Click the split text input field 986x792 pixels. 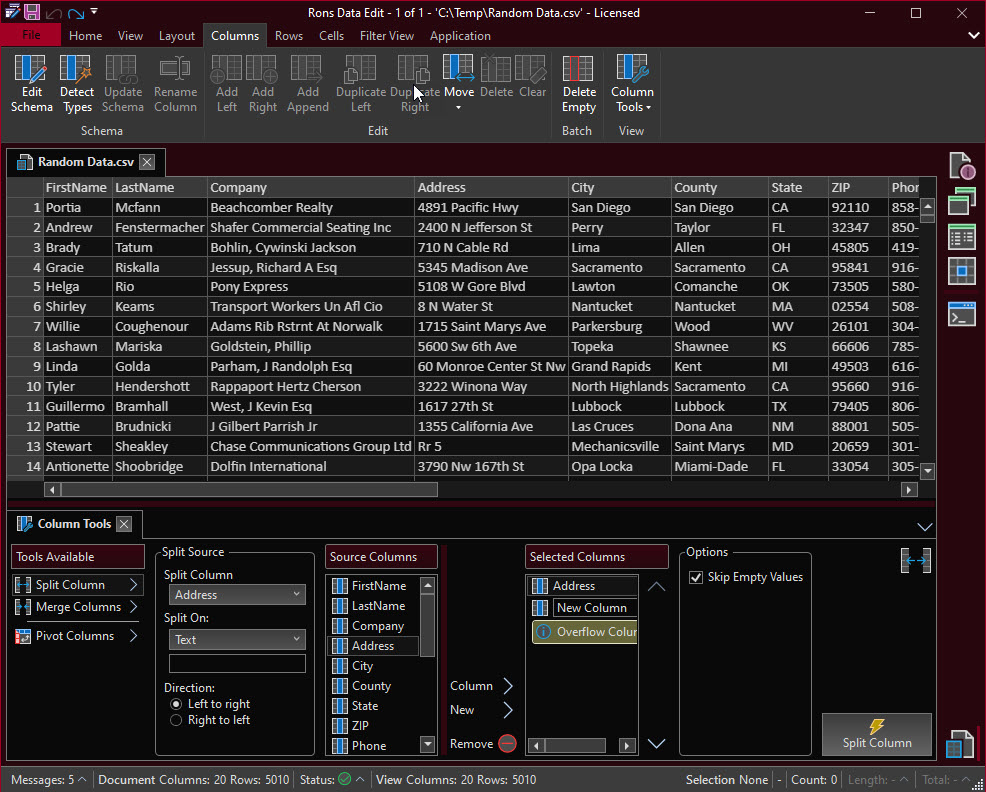point(237,664)
